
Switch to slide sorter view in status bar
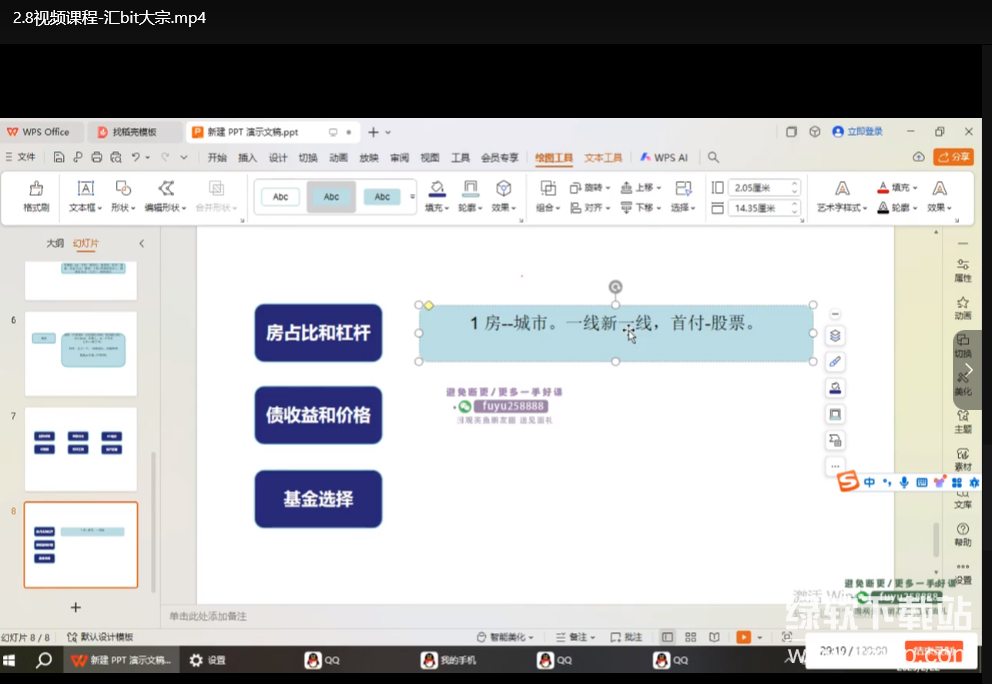point(690,637)
